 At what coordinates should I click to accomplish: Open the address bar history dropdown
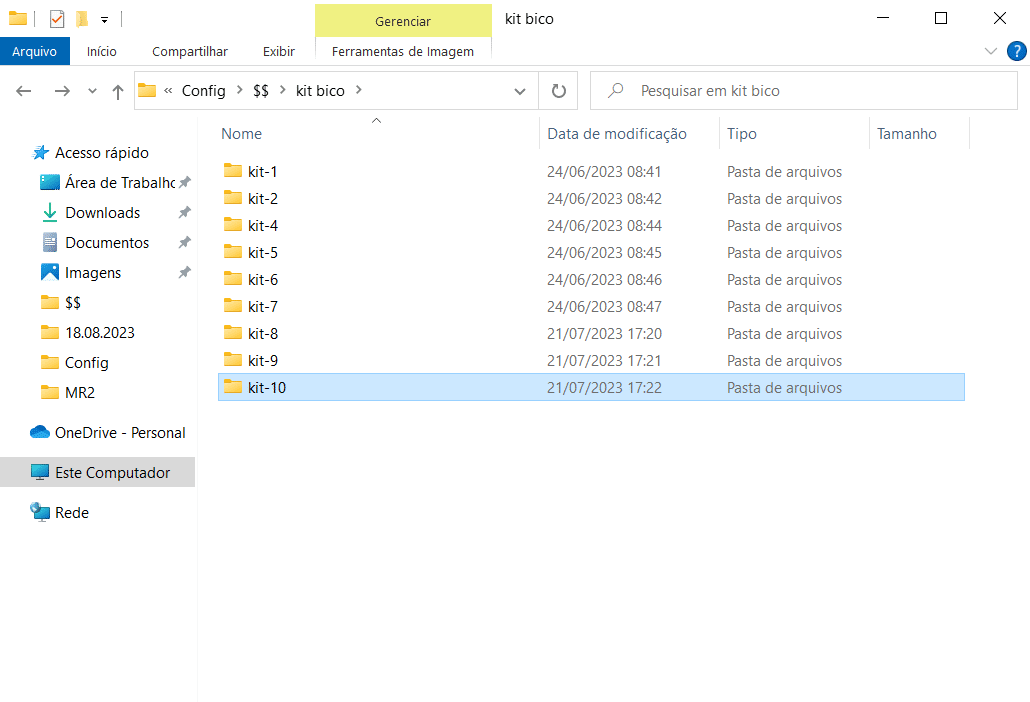(520, 91)
